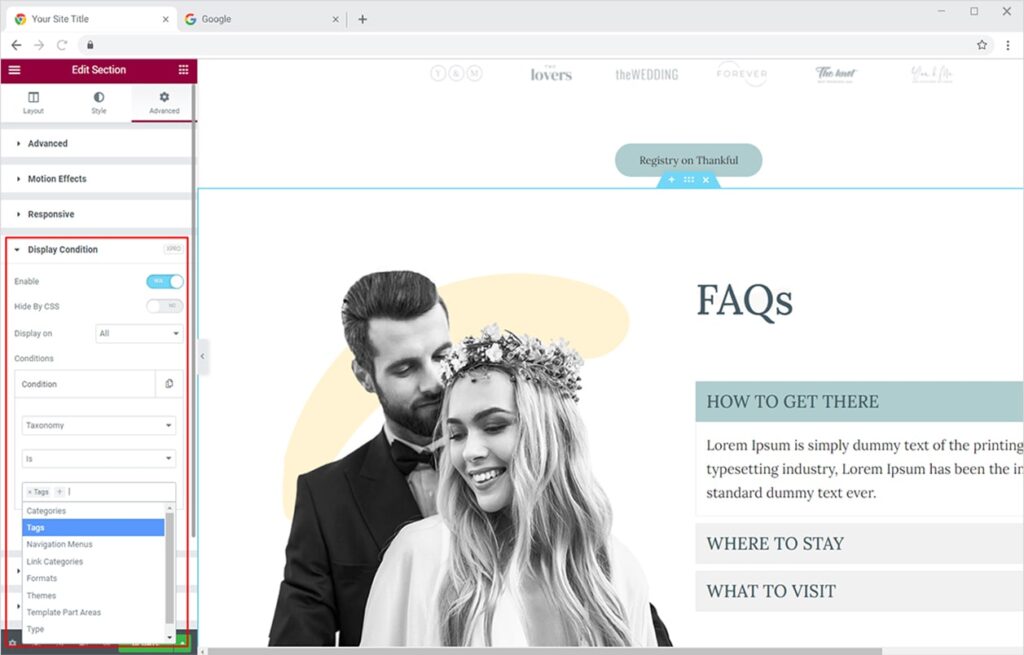Bookmark page with the star icon
The image size is (1024, 655).
point(982,45)
